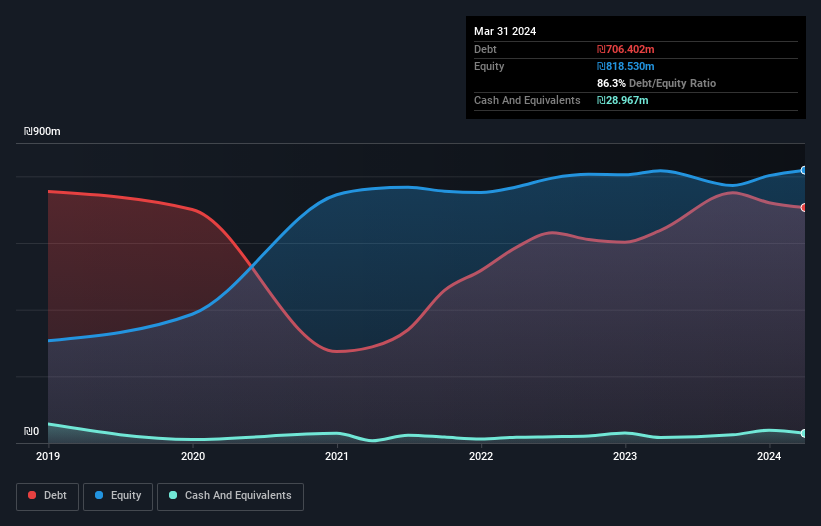Toggle the Debt legend button
Screen dimensions: 821x526
click(x=47, y=496)
